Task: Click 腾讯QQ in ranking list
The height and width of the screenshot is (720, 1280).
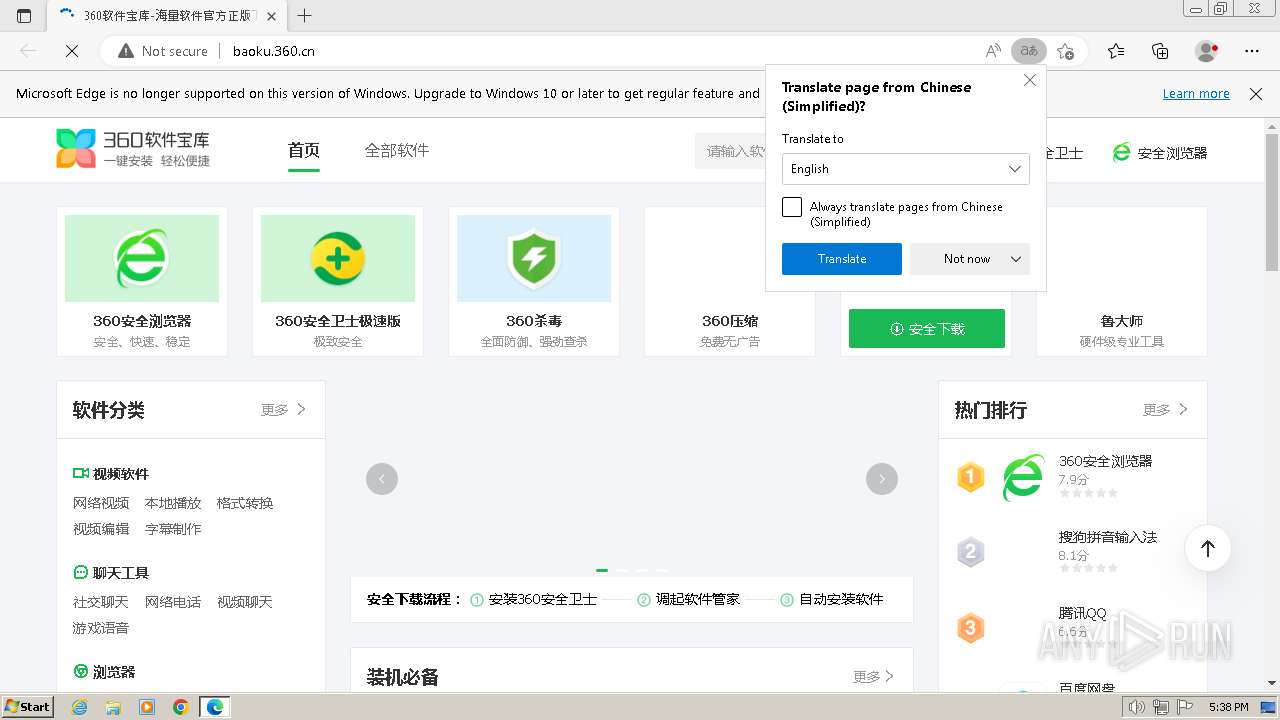Action: coord(1083,613)
